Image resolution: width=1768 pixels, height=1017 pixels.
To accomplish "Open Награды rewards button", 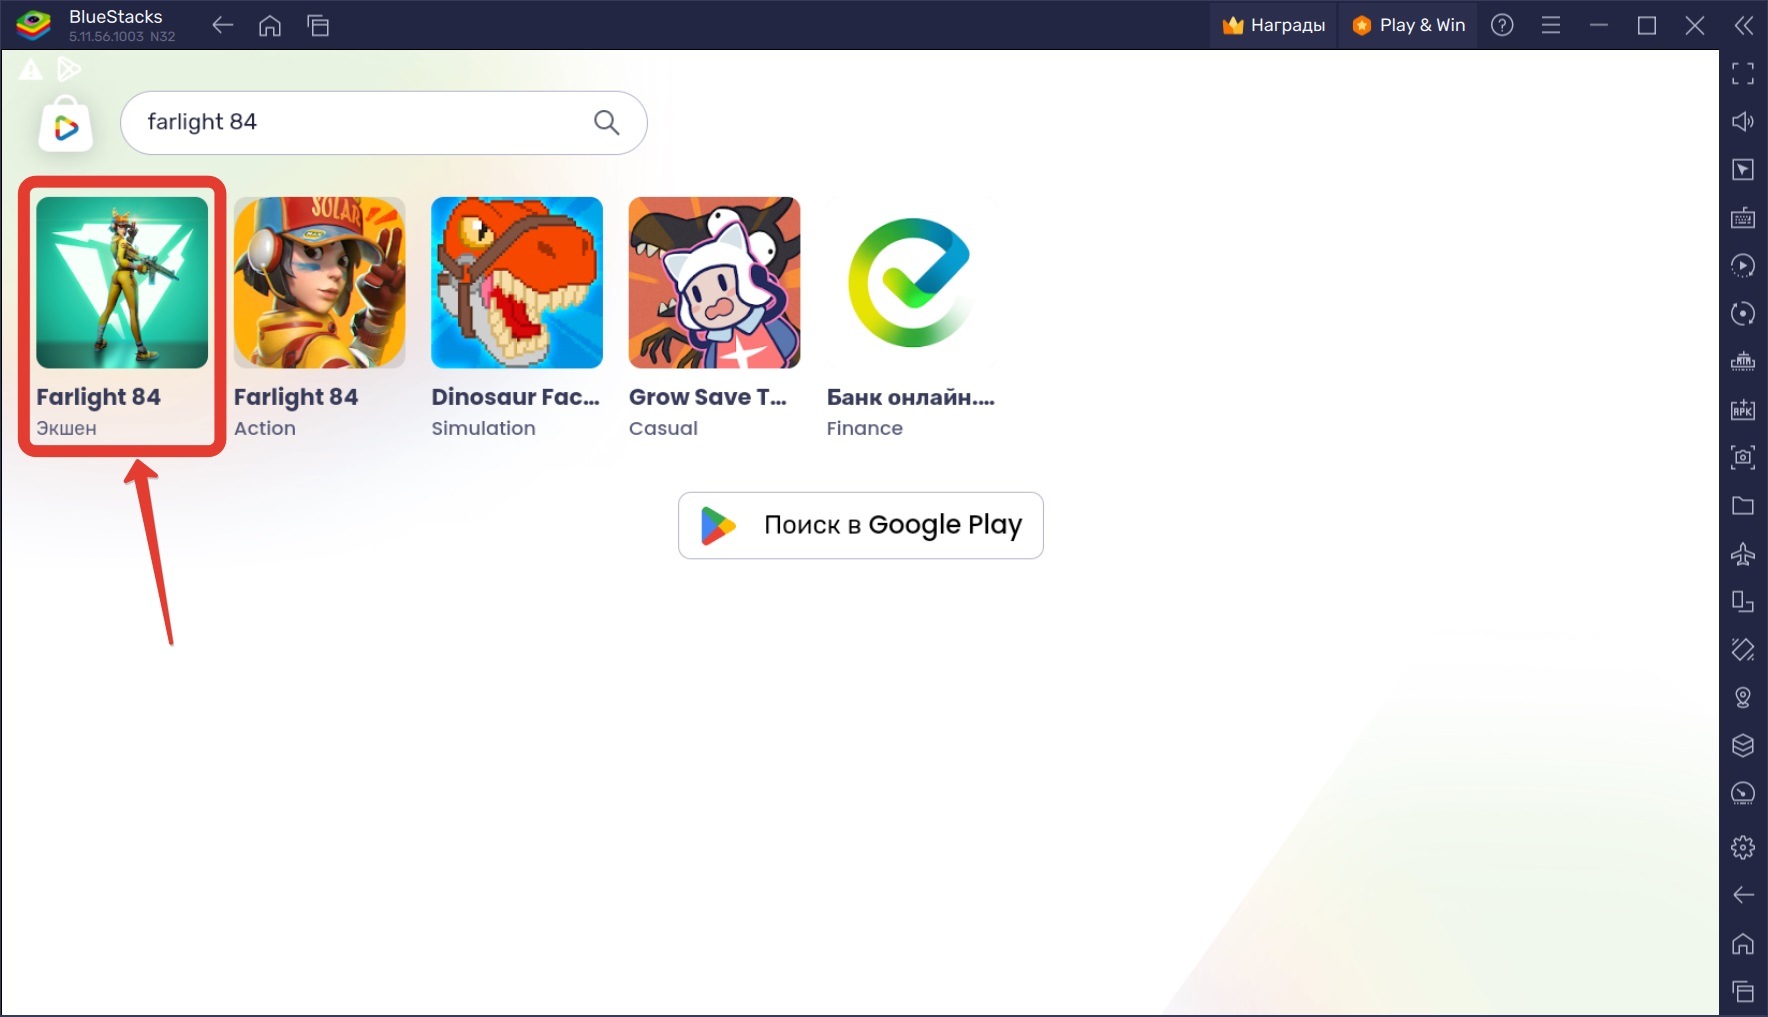I will [1274, 25].
